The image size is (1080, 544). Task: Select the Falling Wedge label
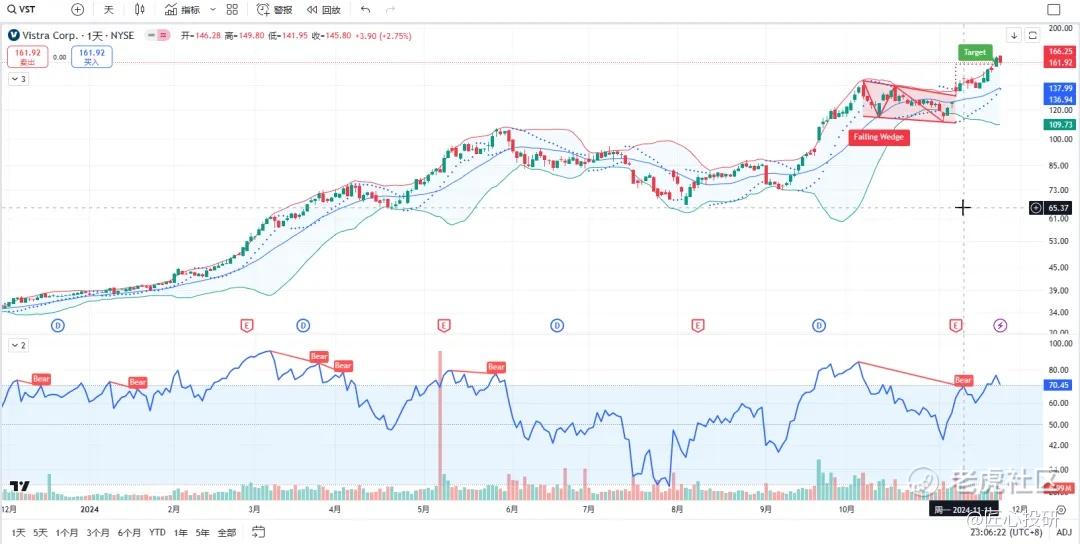click(x=879, y=137)
